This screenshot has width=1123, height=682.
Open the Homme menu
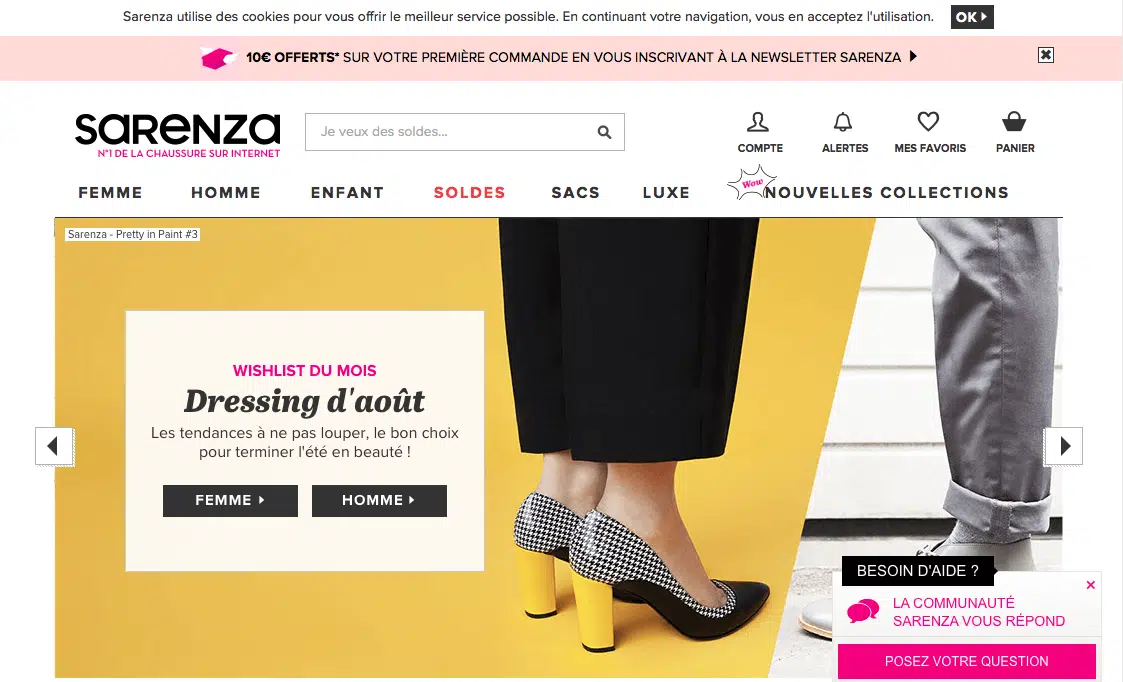click(x=226, y=193)
